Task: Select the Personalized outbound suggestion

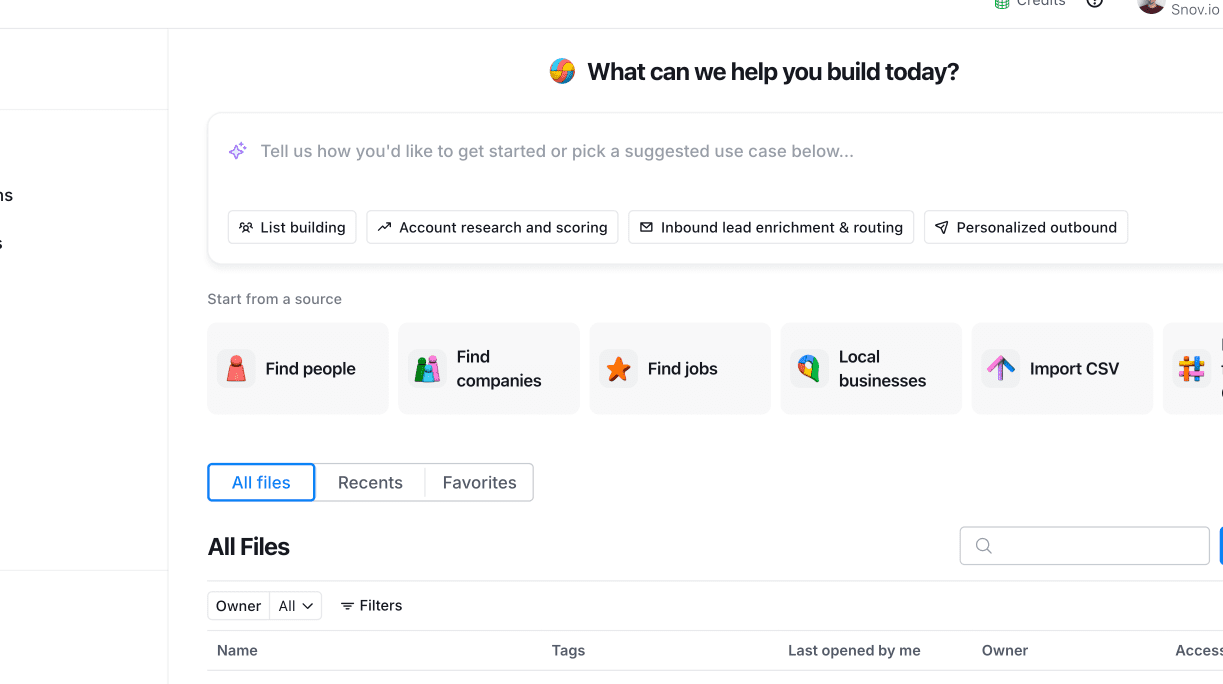Action: (1026, 227)
